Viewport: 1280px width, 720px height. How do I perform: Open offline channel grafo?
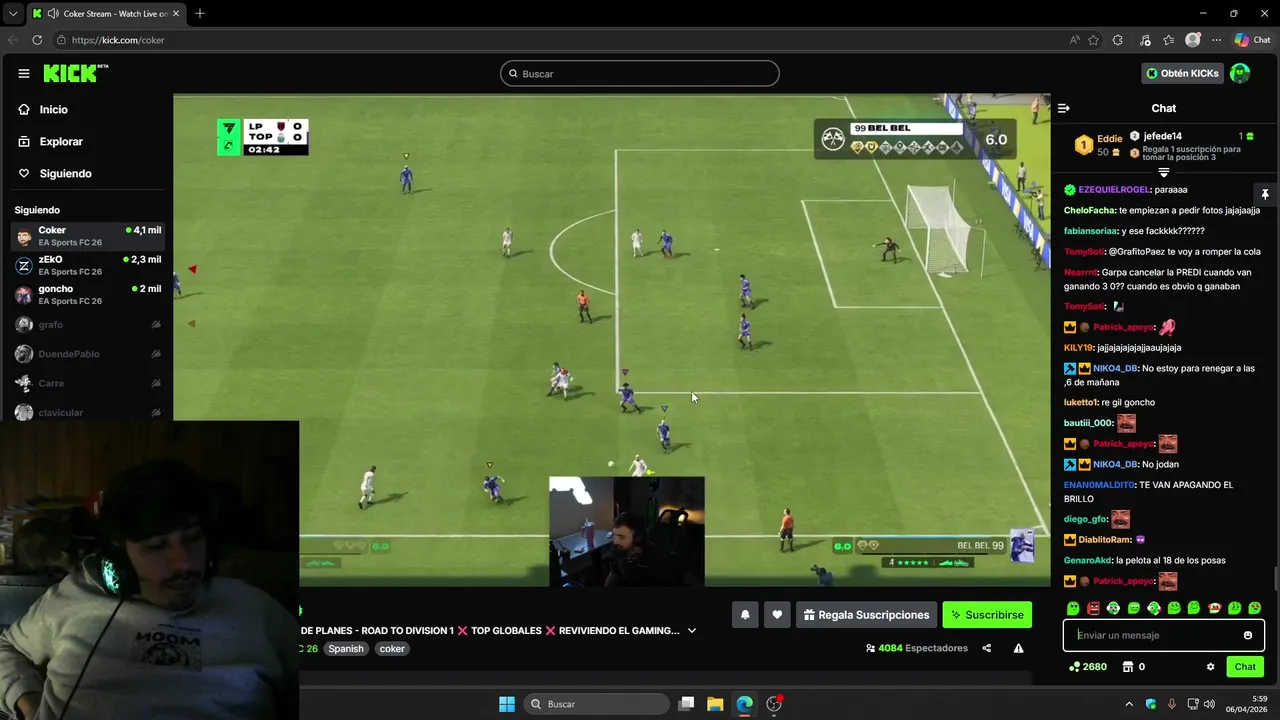[88, 325]
